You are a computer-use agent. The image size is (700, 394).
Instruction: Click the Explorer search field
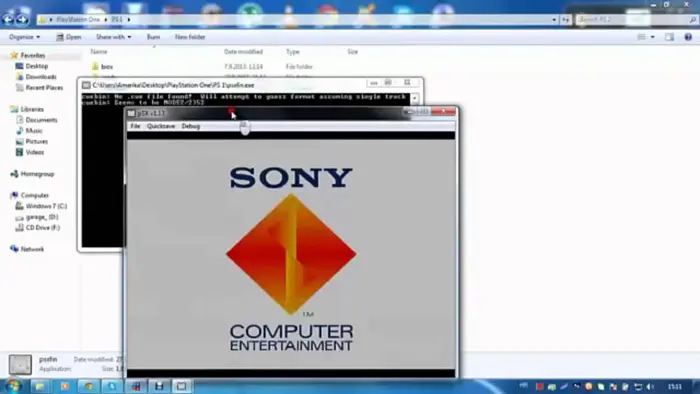635,20
